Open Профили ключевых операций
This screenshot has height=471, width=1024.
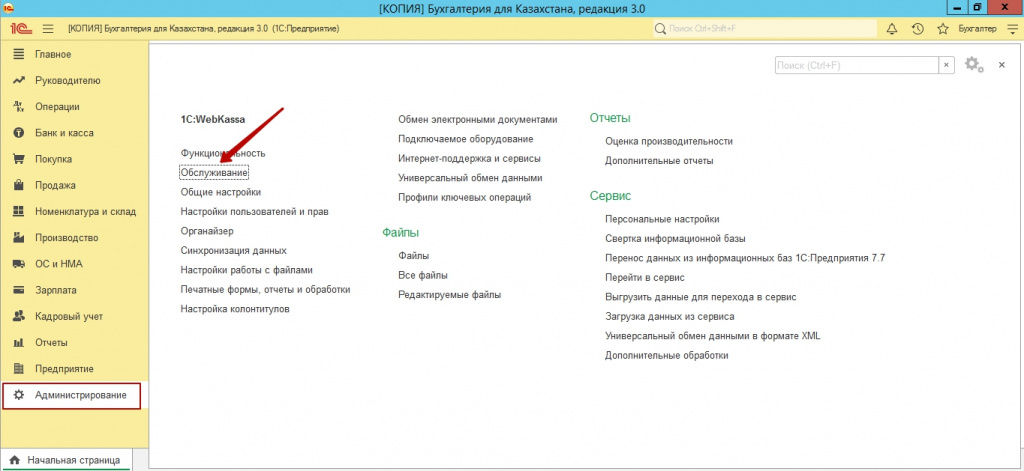pyautogui.click(x=465, y=197)
